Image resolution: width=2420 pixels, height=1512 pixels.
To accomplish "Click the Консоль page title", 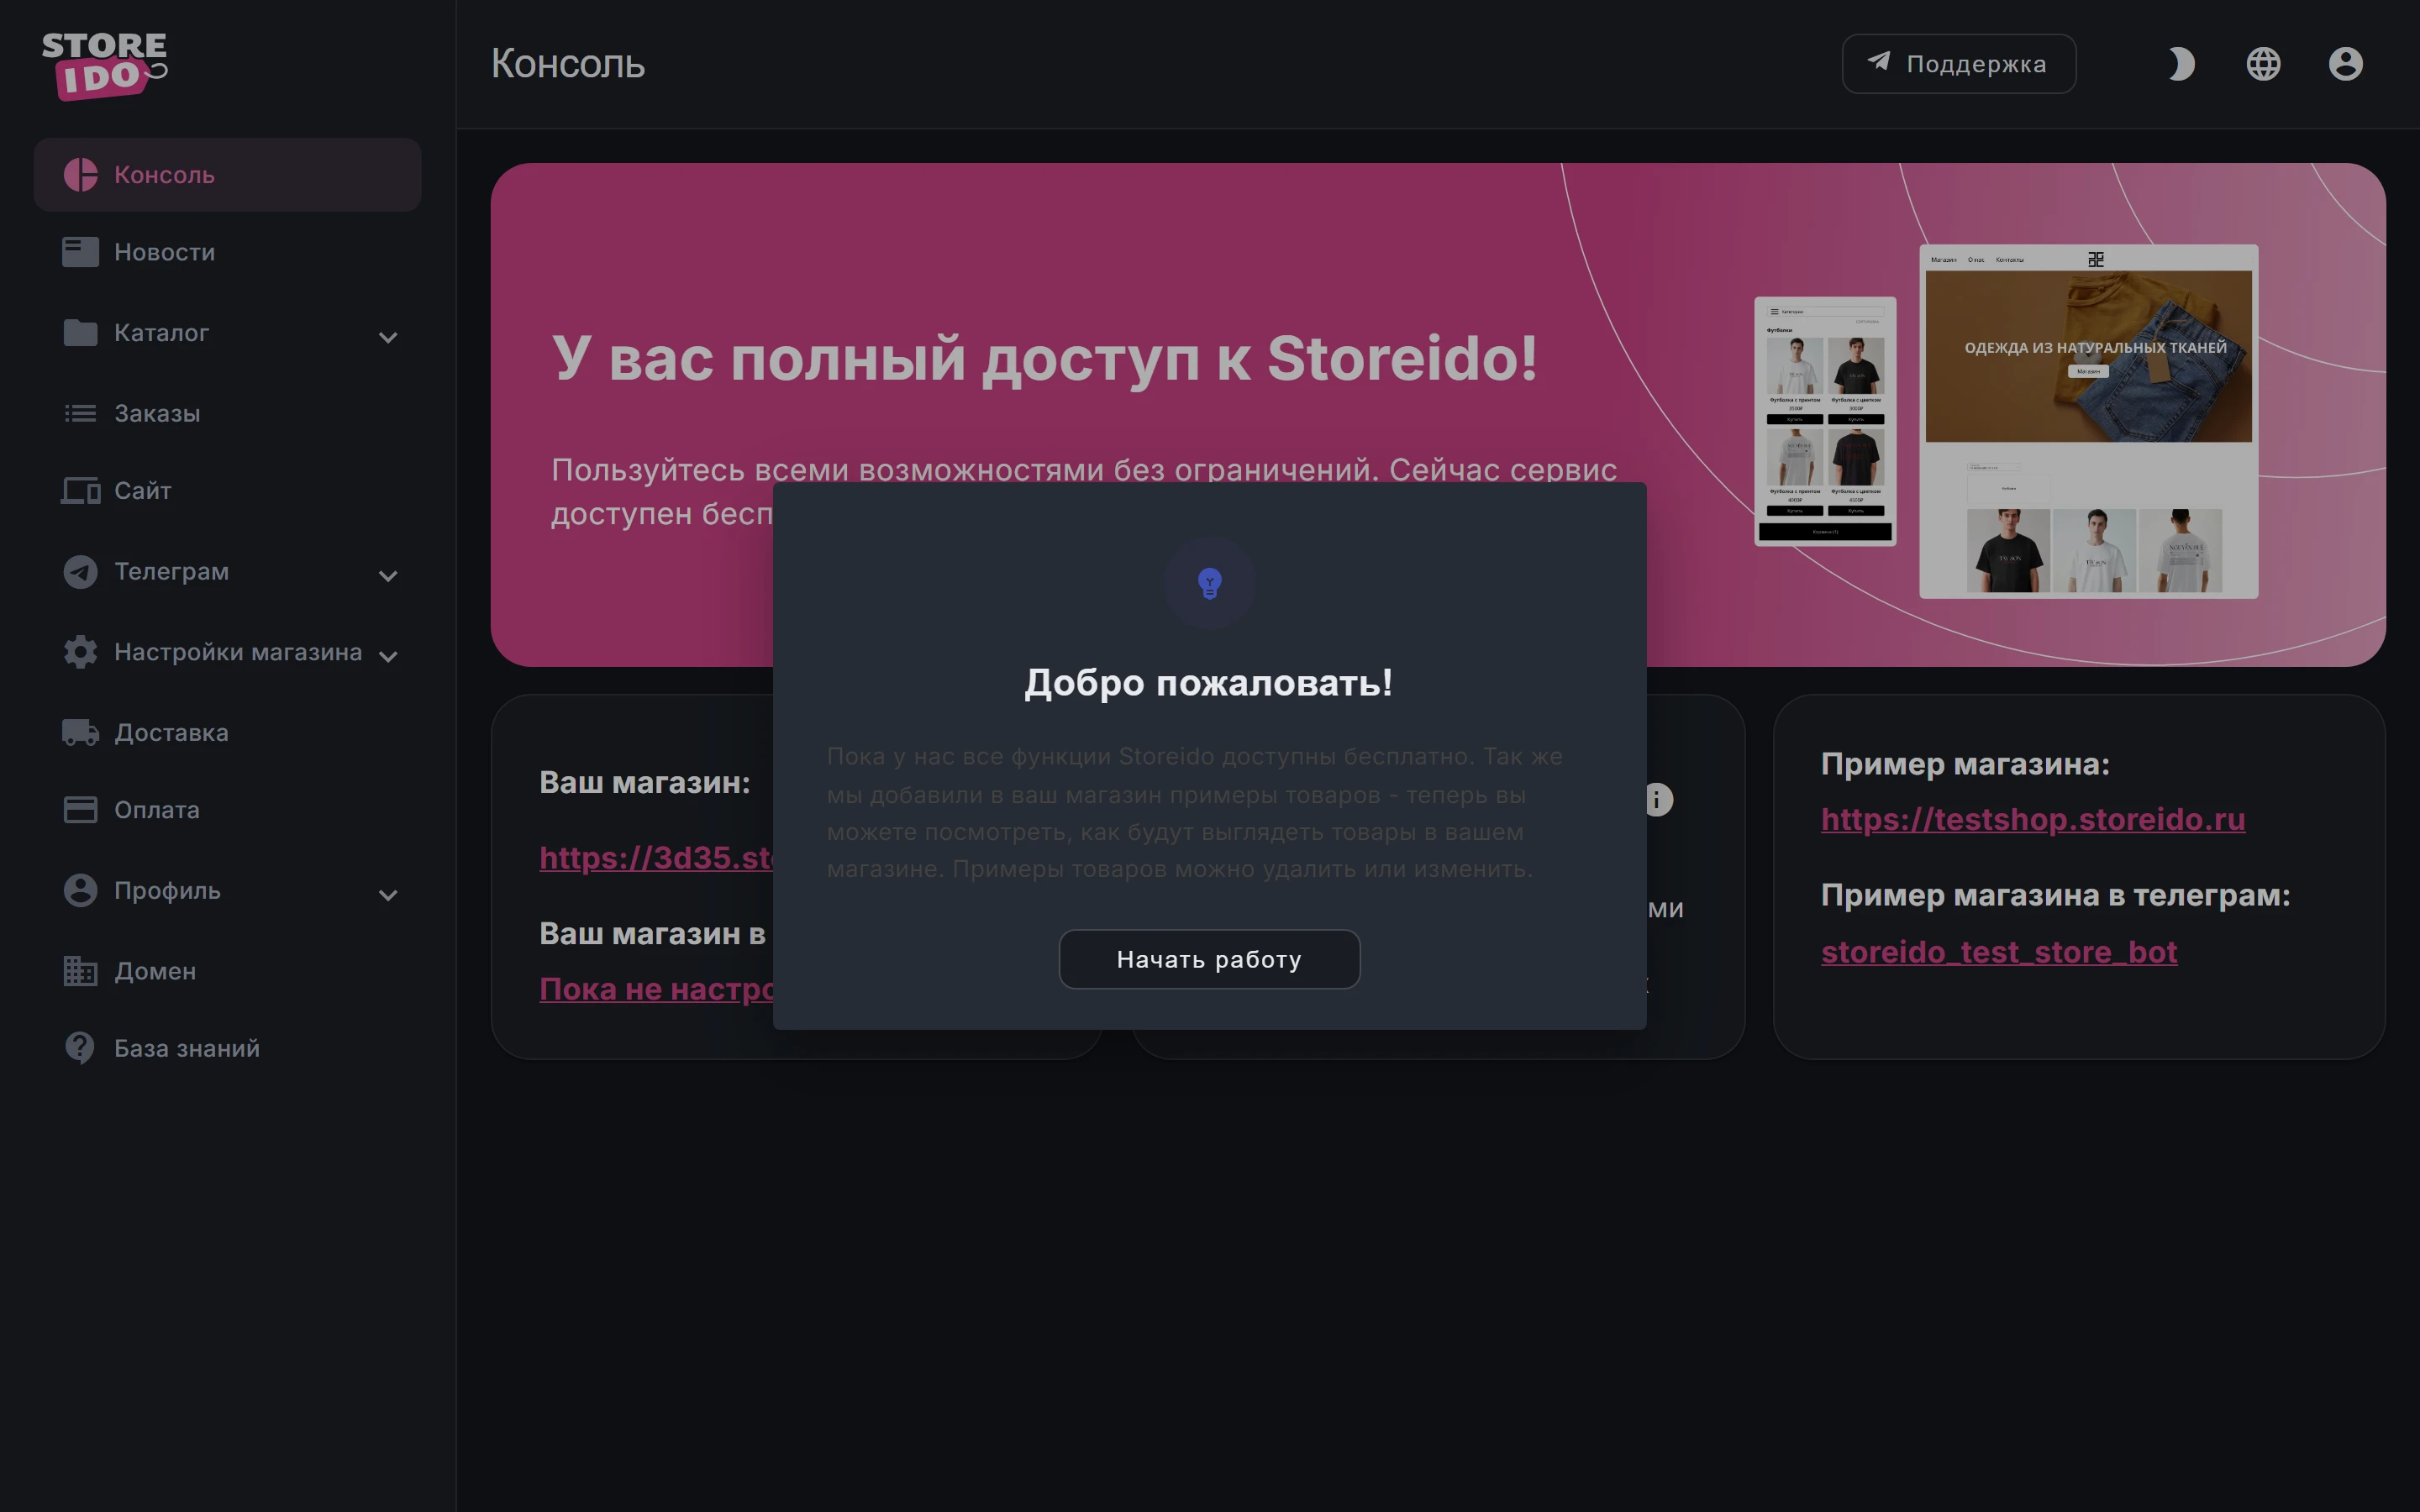I will 567,64.
